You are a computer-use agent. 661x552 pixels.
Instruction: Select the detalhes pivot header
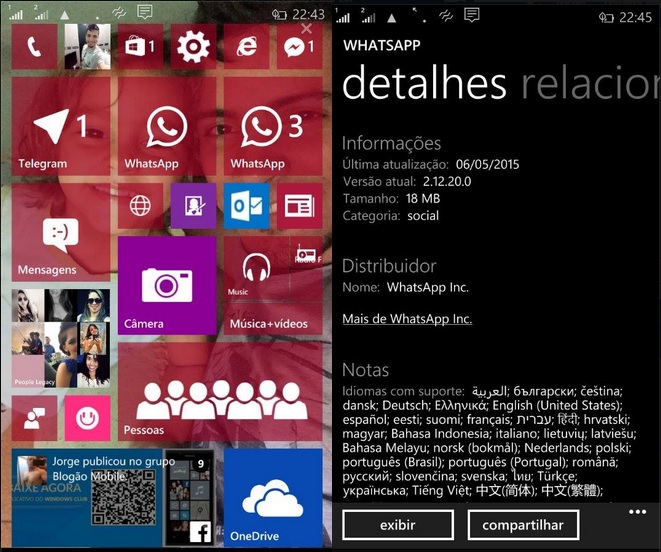pos(425,86)
